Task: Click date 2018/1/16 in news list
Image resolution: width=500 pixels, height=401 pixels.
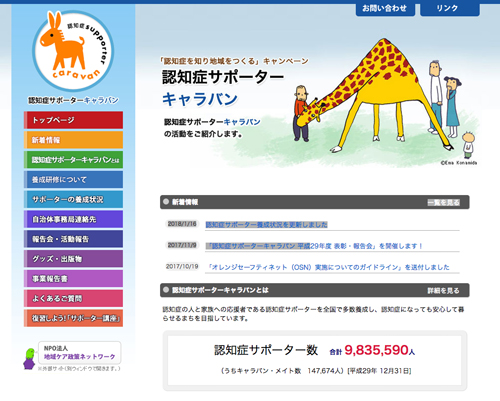Action: click(182, 224)
